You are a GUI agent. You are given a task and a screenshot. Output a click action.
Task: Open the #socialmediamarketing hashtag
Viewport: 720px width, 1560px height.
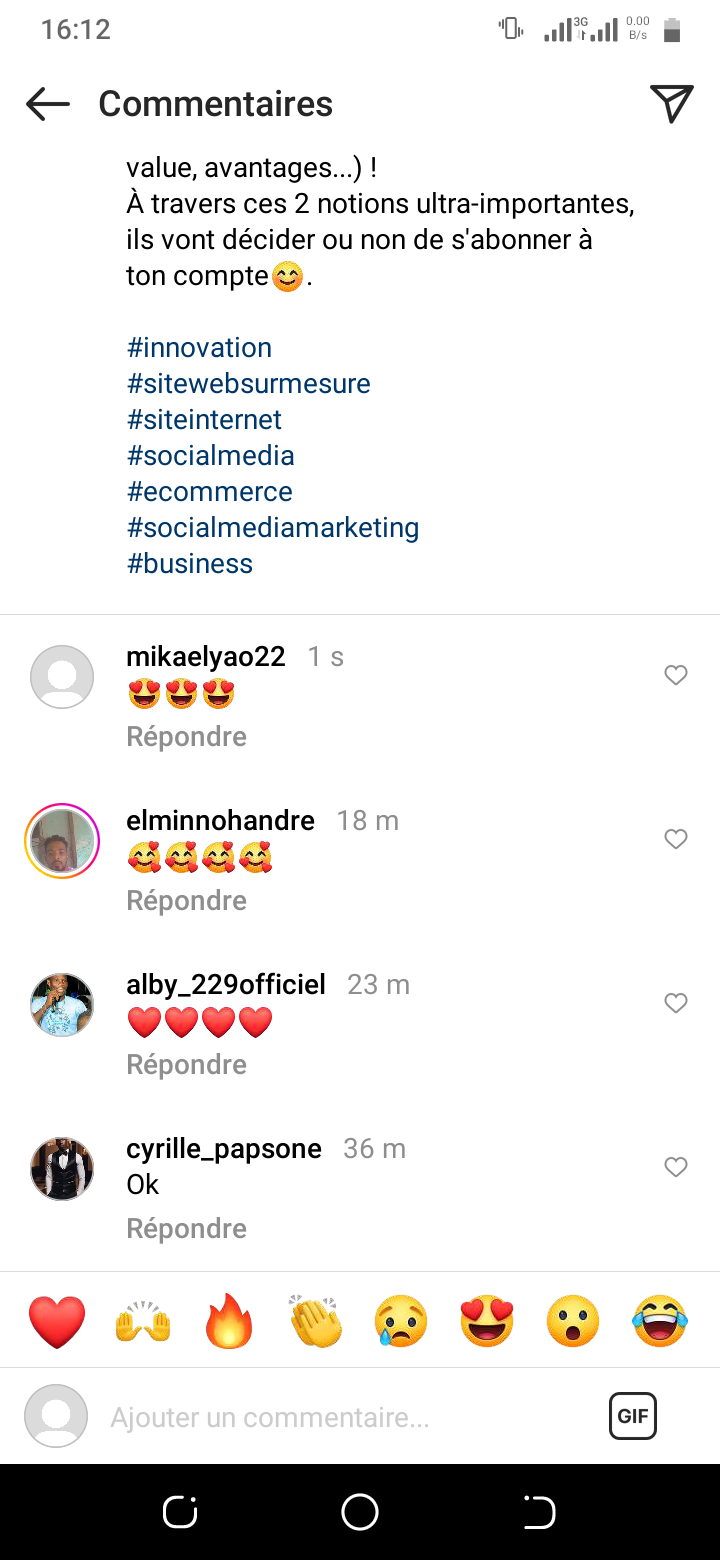coord(273,528)
